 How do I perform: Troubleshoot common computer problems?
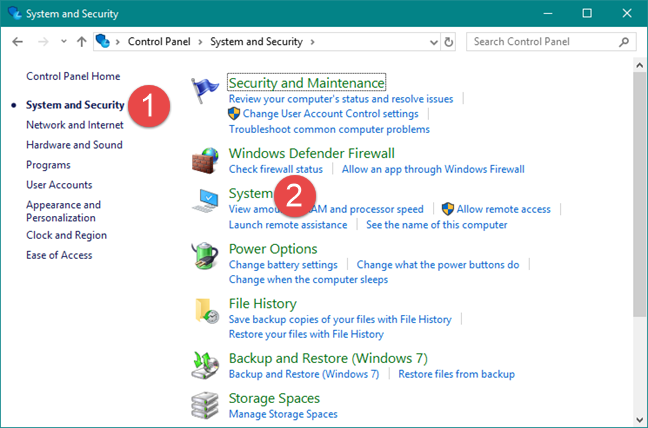coord(329,129)
